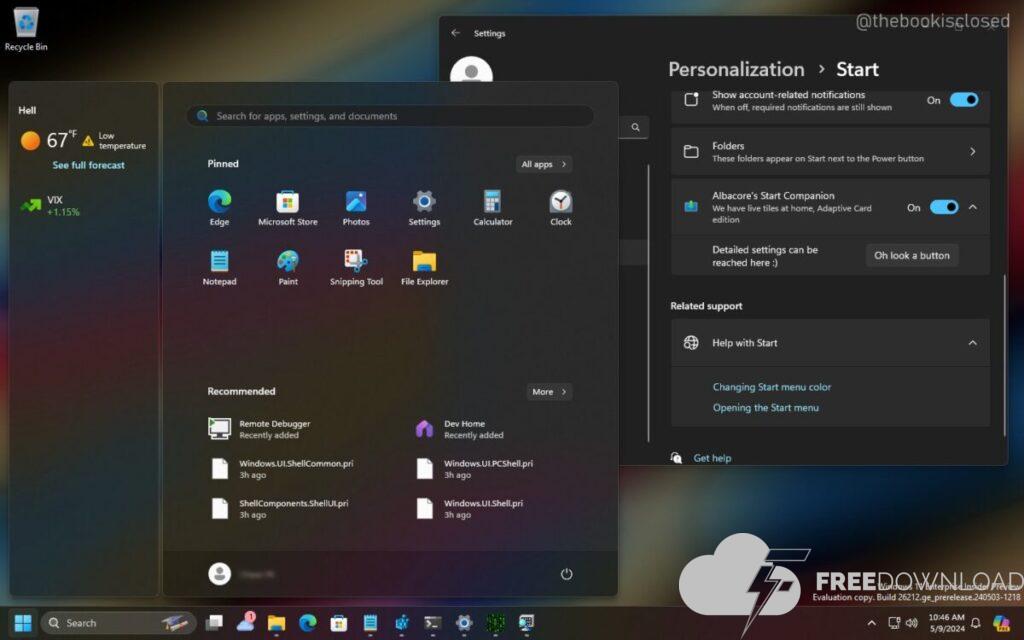
Task: Click 'See full forecast' weather link
Action: pos(89,165)
